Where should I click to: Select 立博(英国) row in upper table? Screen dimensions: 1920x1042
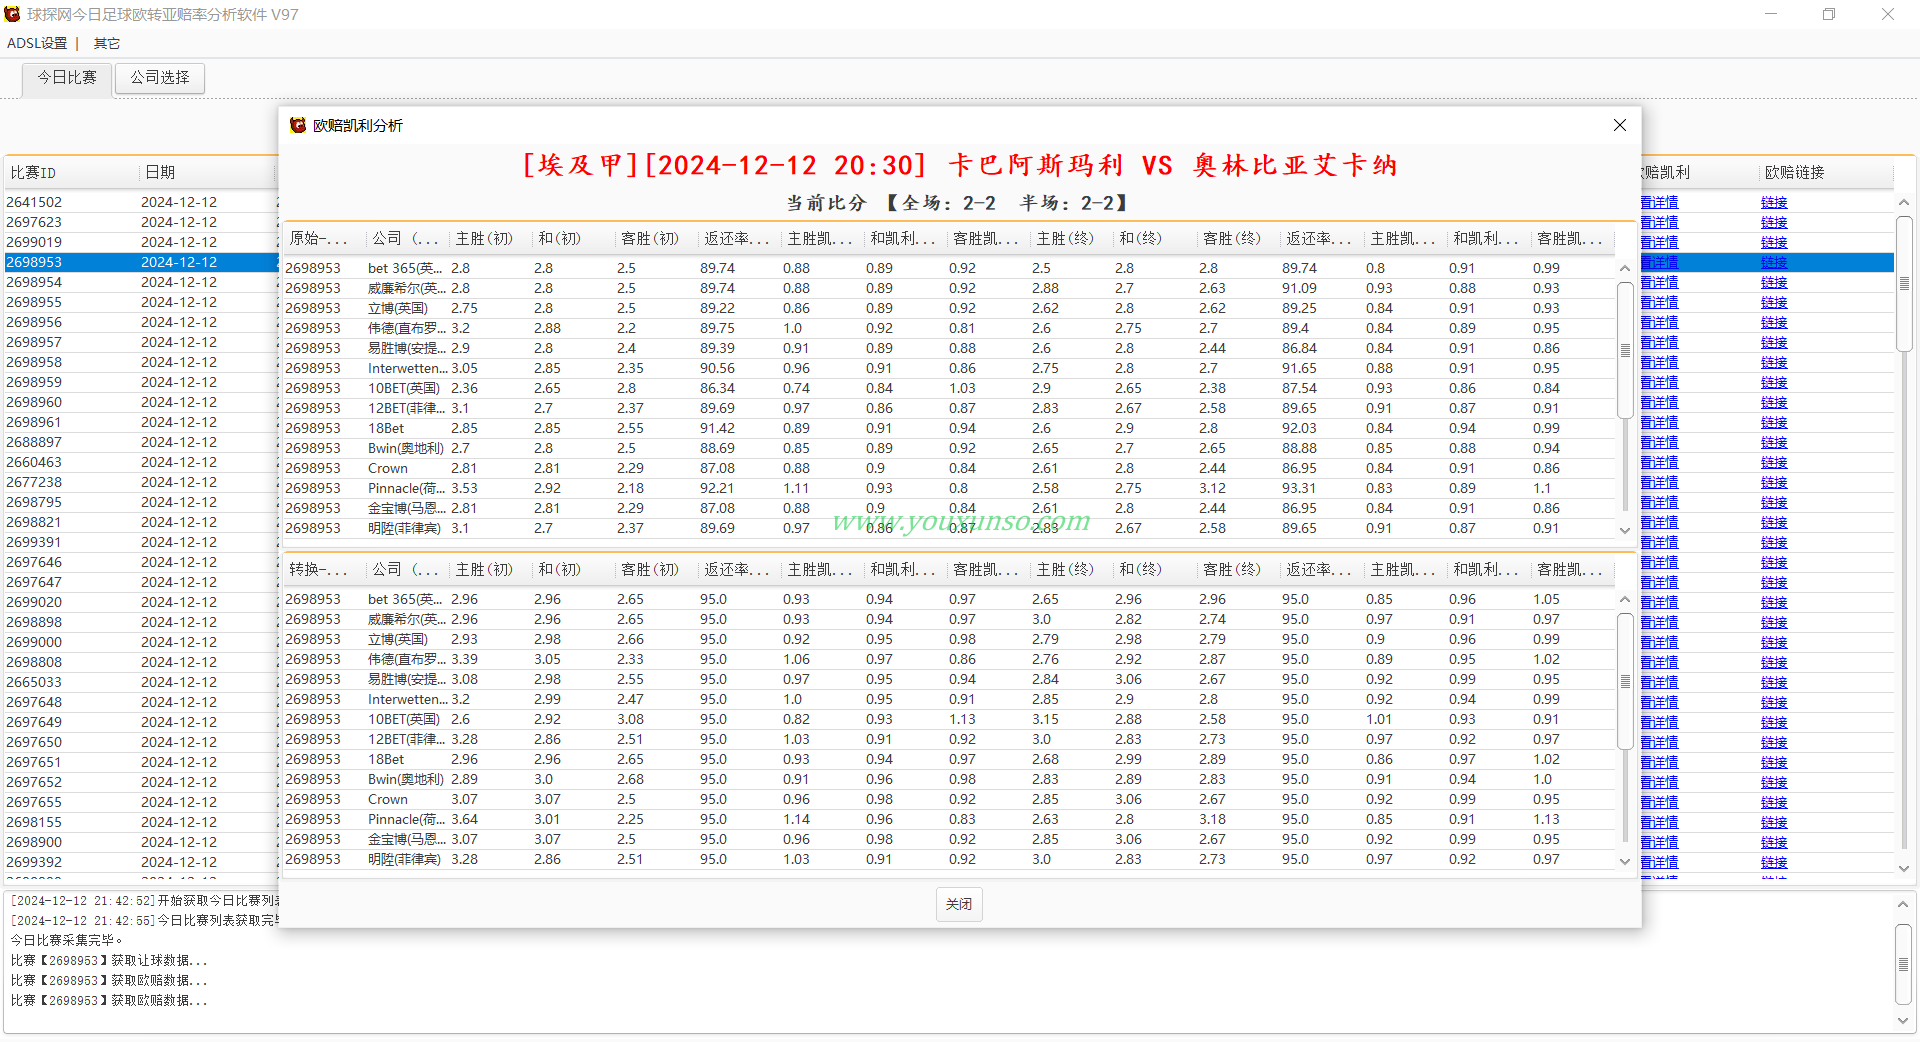pos(949,308)
